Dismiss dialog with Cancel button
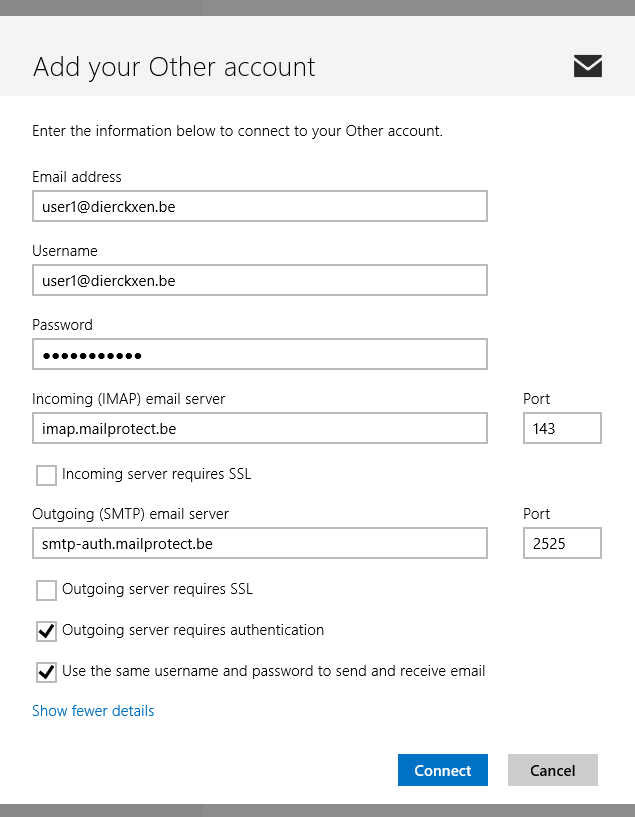635x817 pixels. (x=553, y=770)
